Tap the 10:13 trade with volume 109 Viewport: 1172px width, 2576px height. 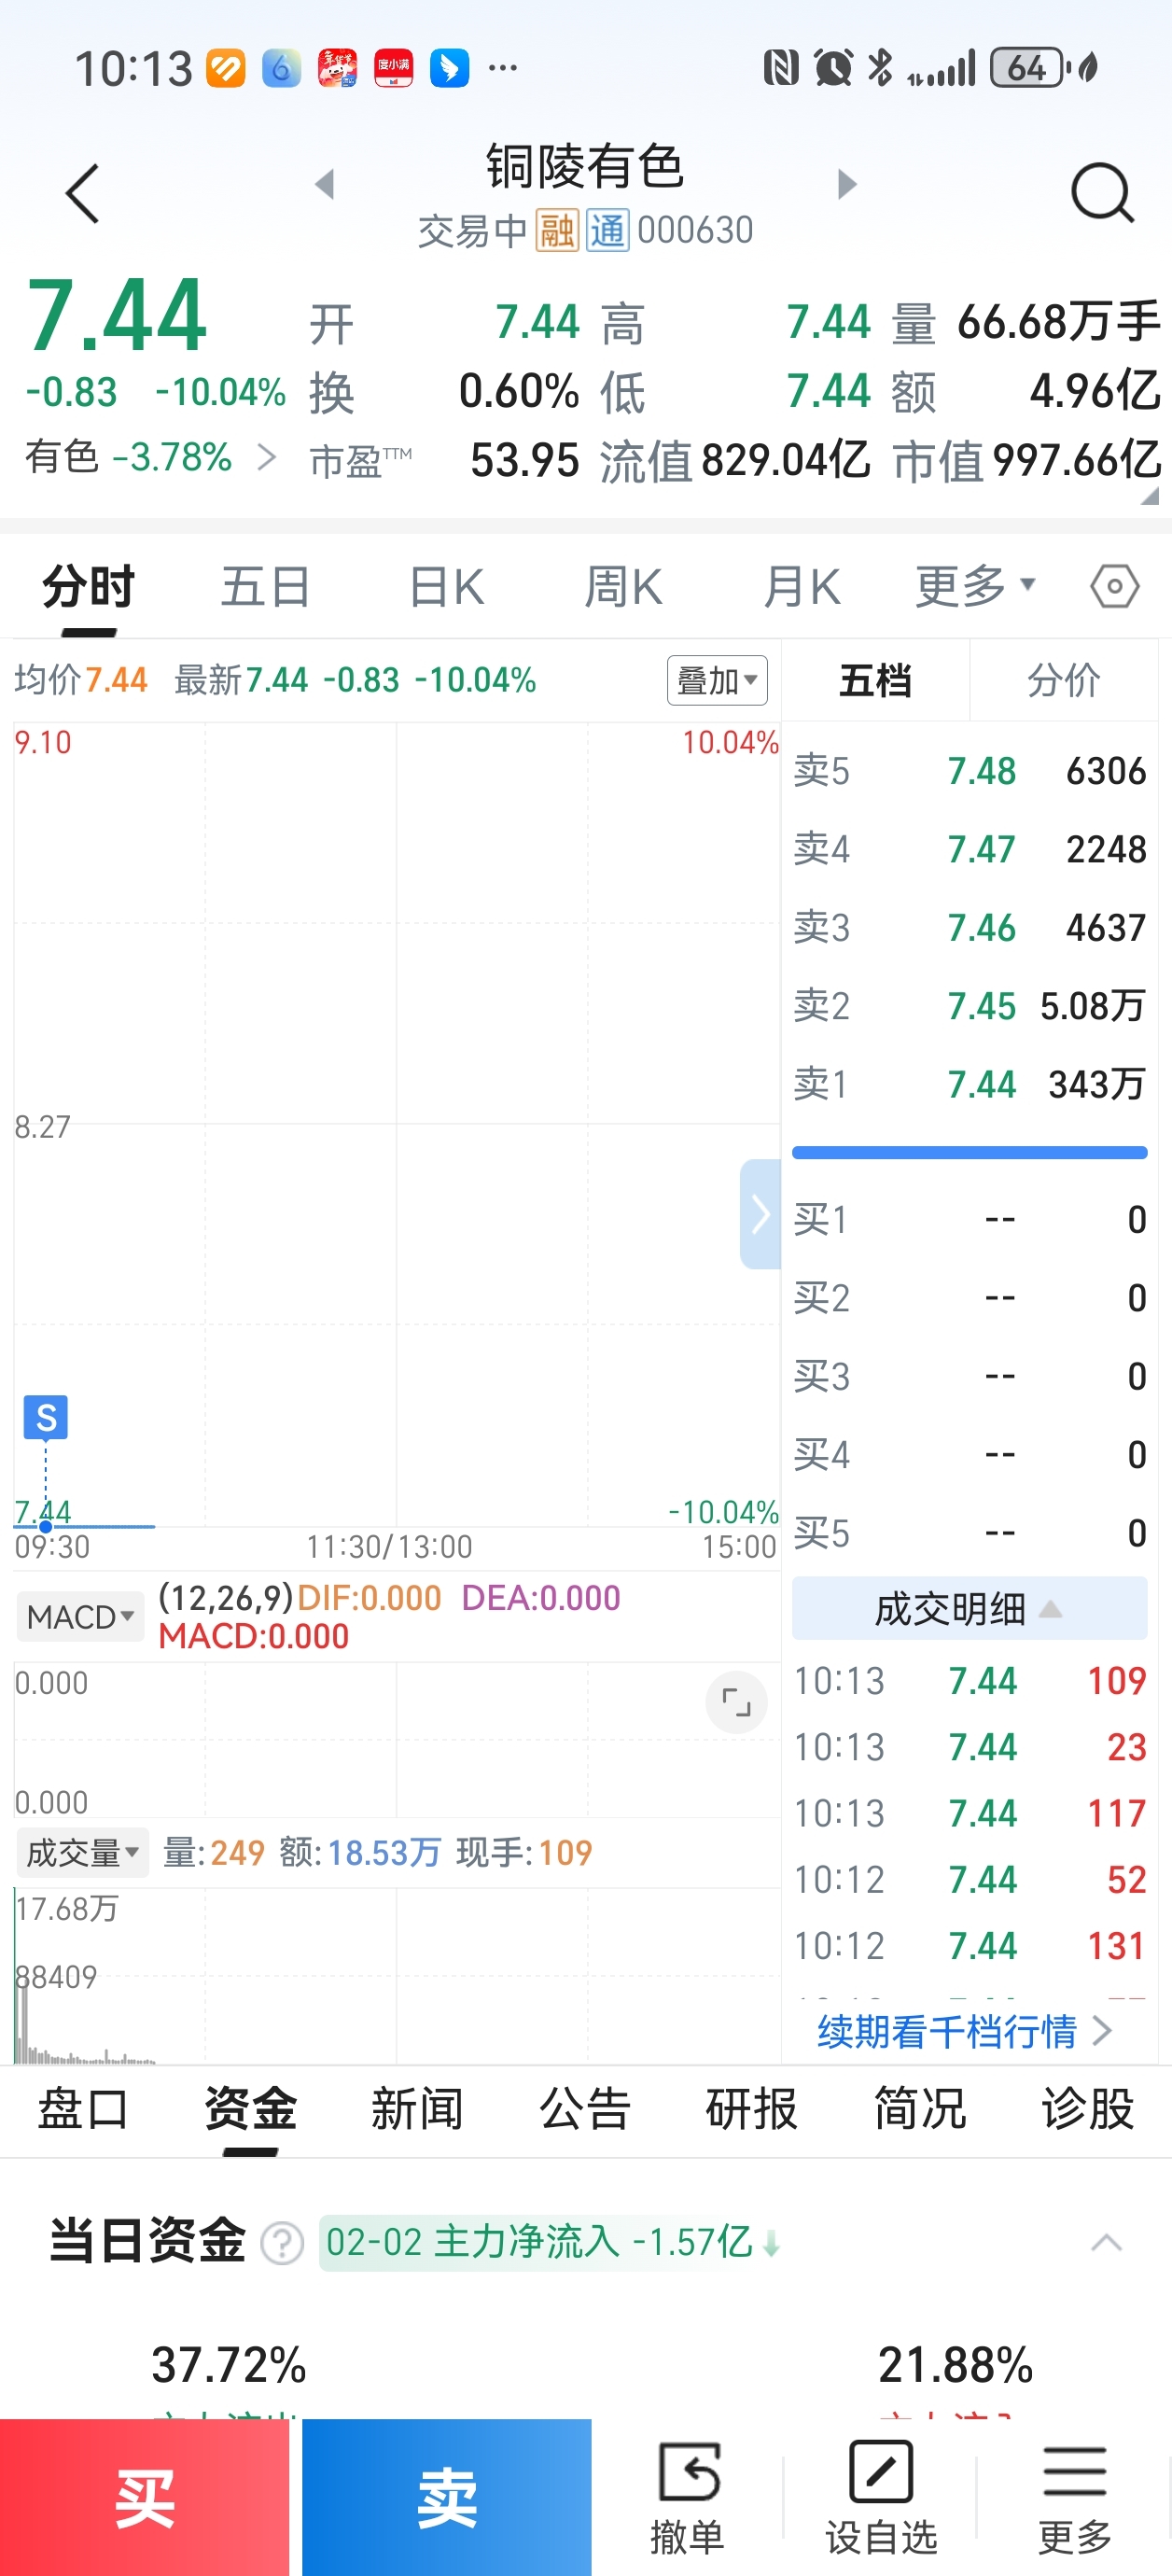coord(969,1681)
